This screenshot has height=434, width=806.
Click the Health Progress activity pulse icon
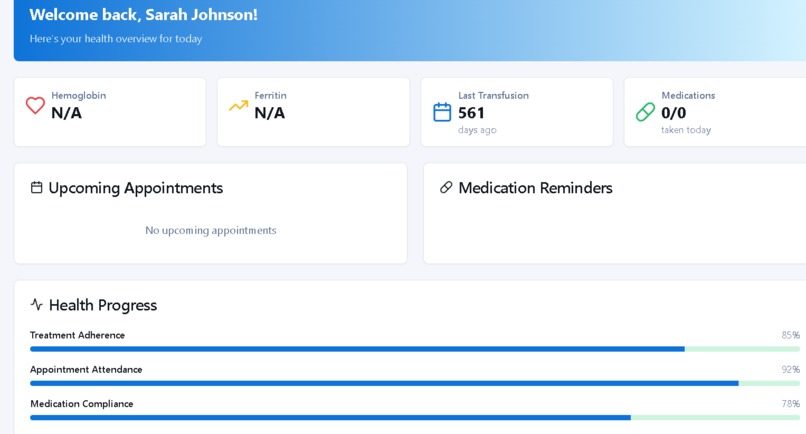pyautogui.click(x=36, y=304)
